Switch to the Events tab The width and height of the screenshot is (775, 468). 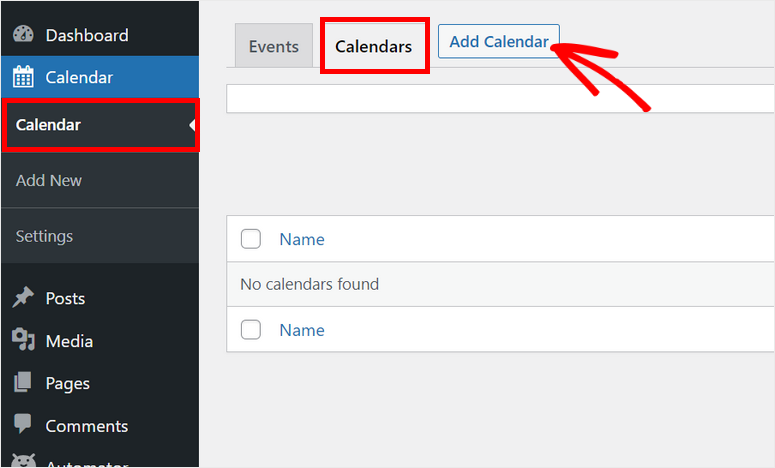tap(273, 47)
